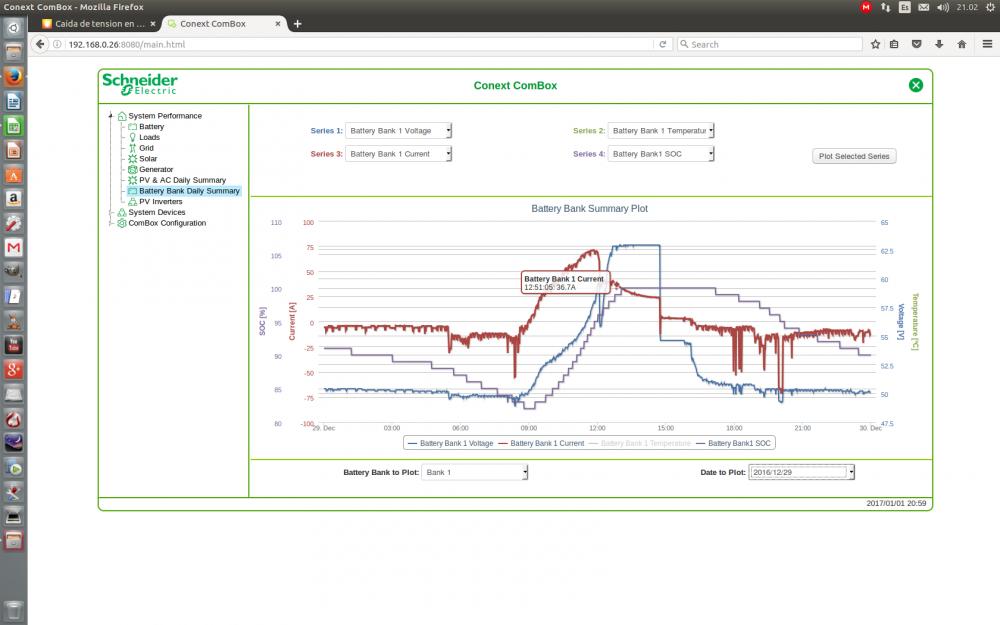Select the Conext ComBox browser tab
The image size is (1000, 625).
[x=223, y=24]
